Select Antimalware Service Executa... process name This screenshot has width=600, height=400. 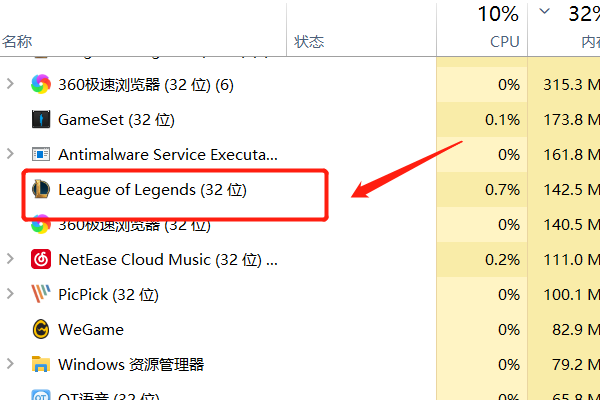click(x=168, y=155)
